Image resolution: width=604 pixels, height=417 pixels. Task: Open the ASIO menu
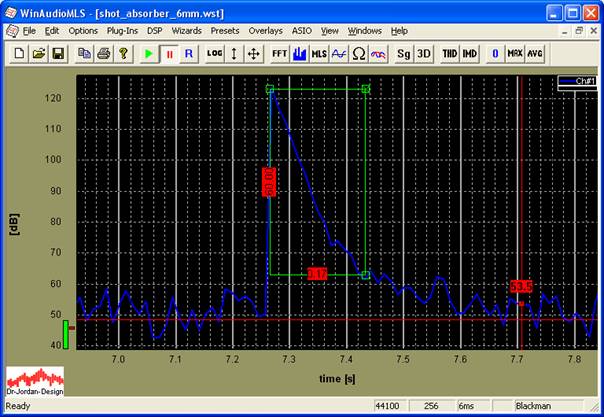(302, 31)
